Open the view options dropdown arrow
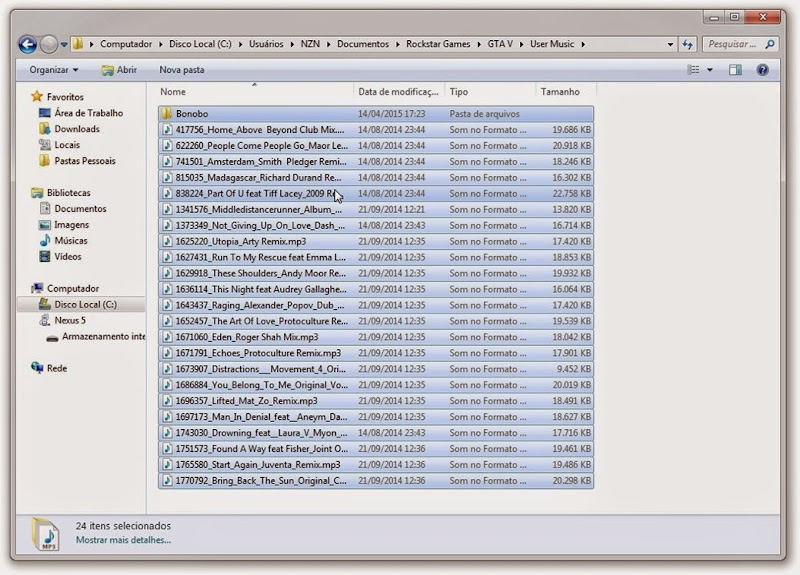 [710, 70]
